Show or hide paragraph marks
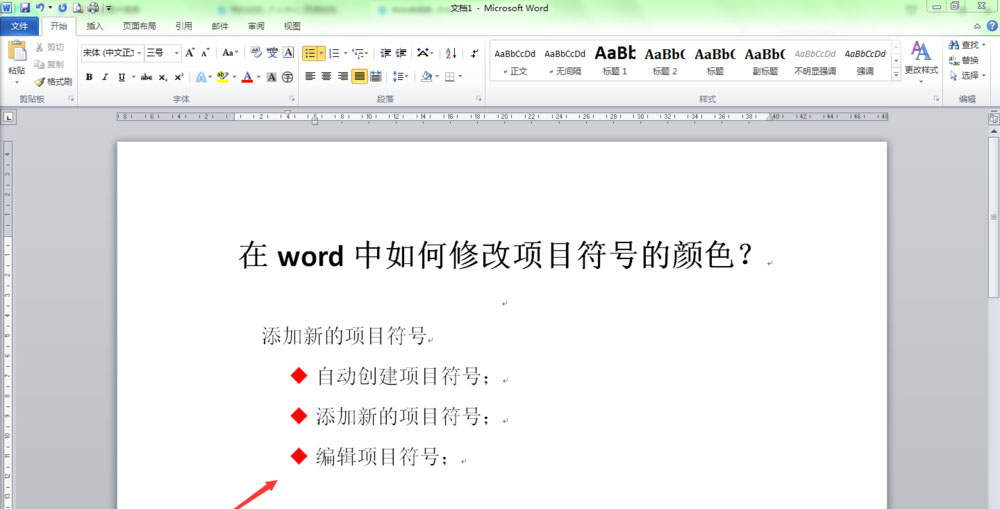This screenshot has width=1000, height=509. point(474,53)
